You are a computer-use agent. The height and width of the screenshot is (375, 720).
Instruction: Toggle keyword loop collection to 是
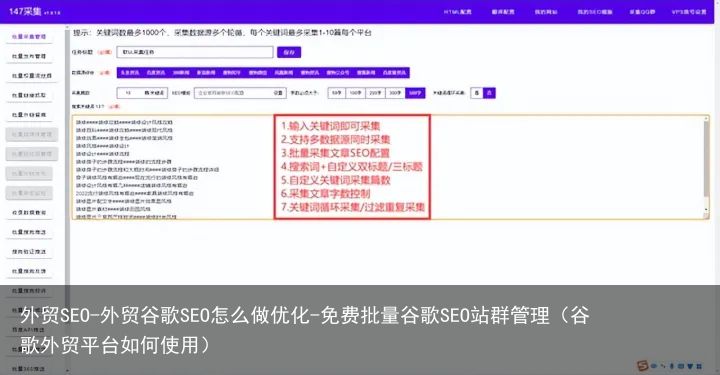click(489, 93)
